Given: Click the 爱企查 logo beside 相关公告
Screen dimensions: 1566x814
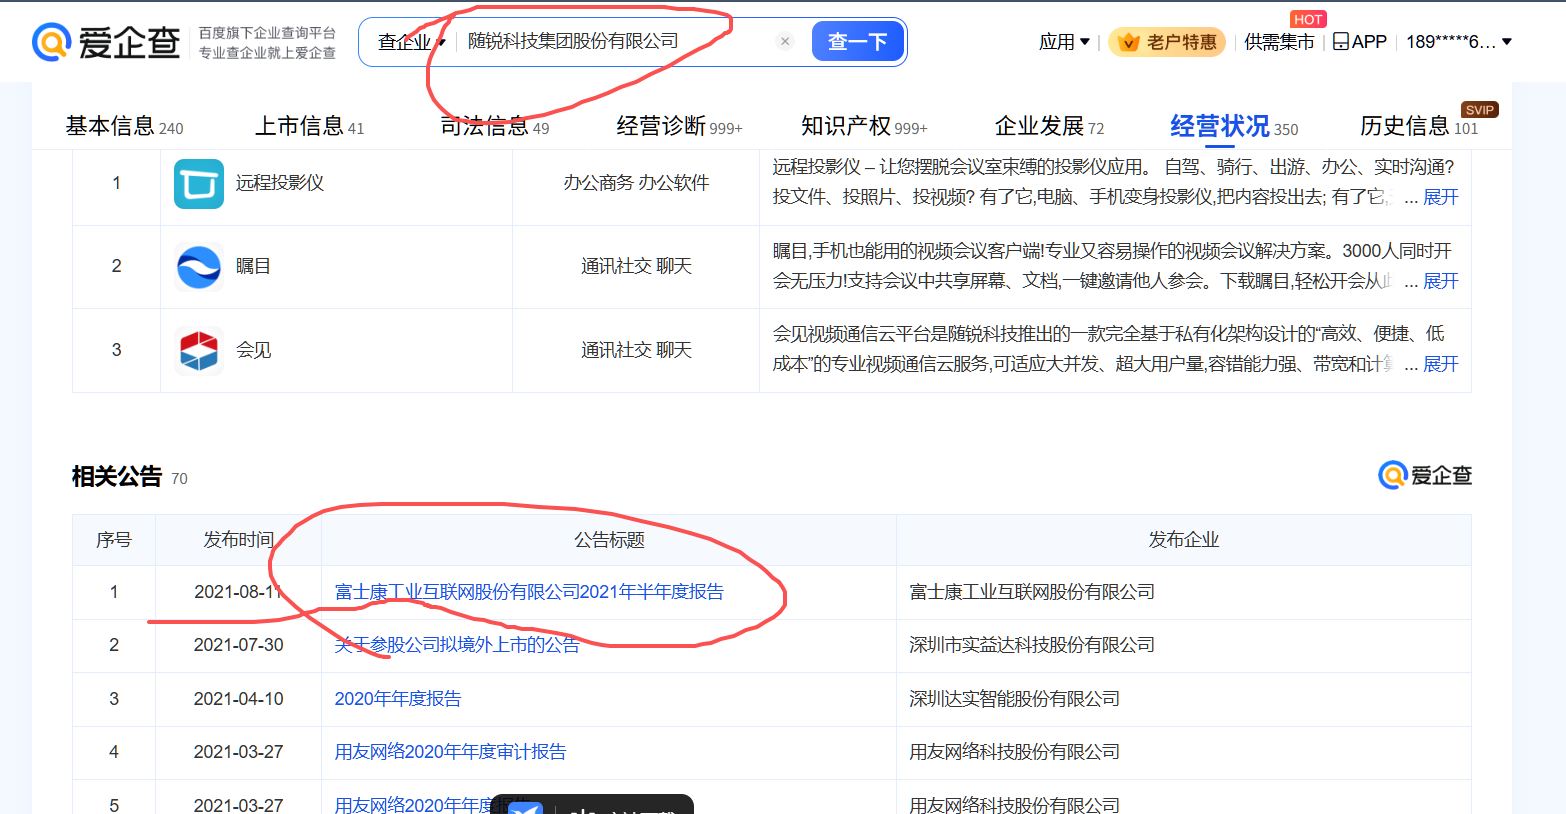Looking at the screenshot, I should pos(1425,475).
